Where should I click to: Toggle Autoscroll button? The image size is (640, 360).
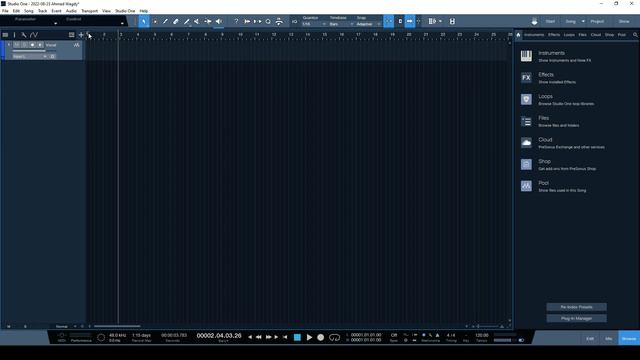pos(409,21)
